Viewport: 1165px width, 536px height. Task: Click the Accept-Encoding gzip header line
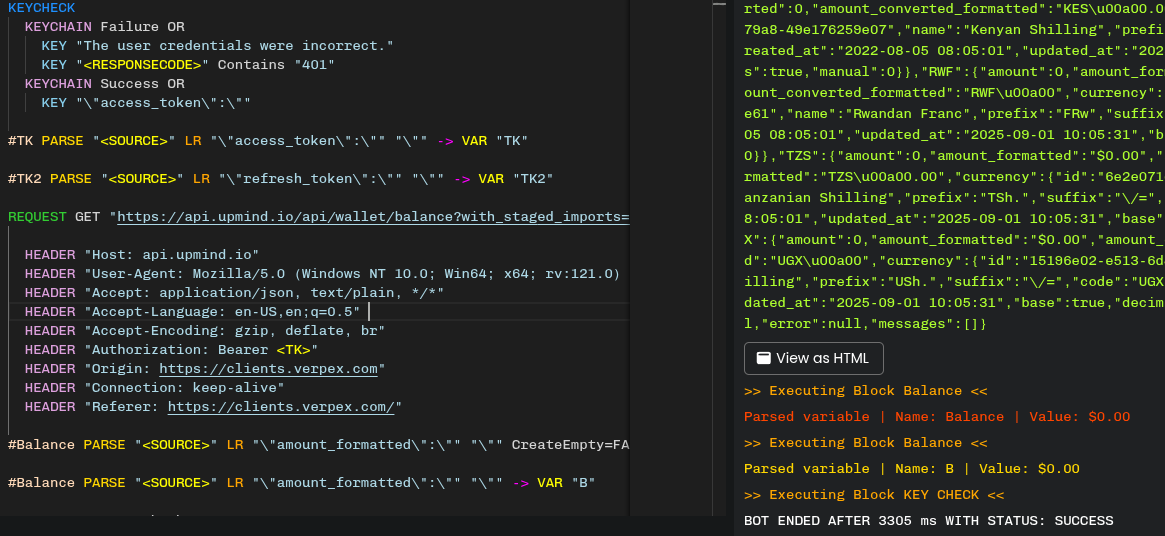click(x=204, y=331)
